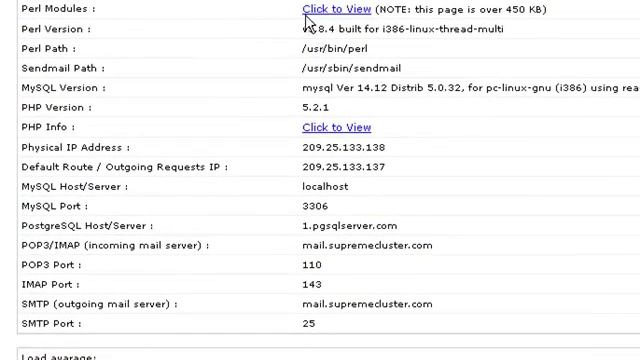This screenshot has height=360, width=640.
Task: Select incoming mail.supremecluster.com value
Action: click(367, 246)
